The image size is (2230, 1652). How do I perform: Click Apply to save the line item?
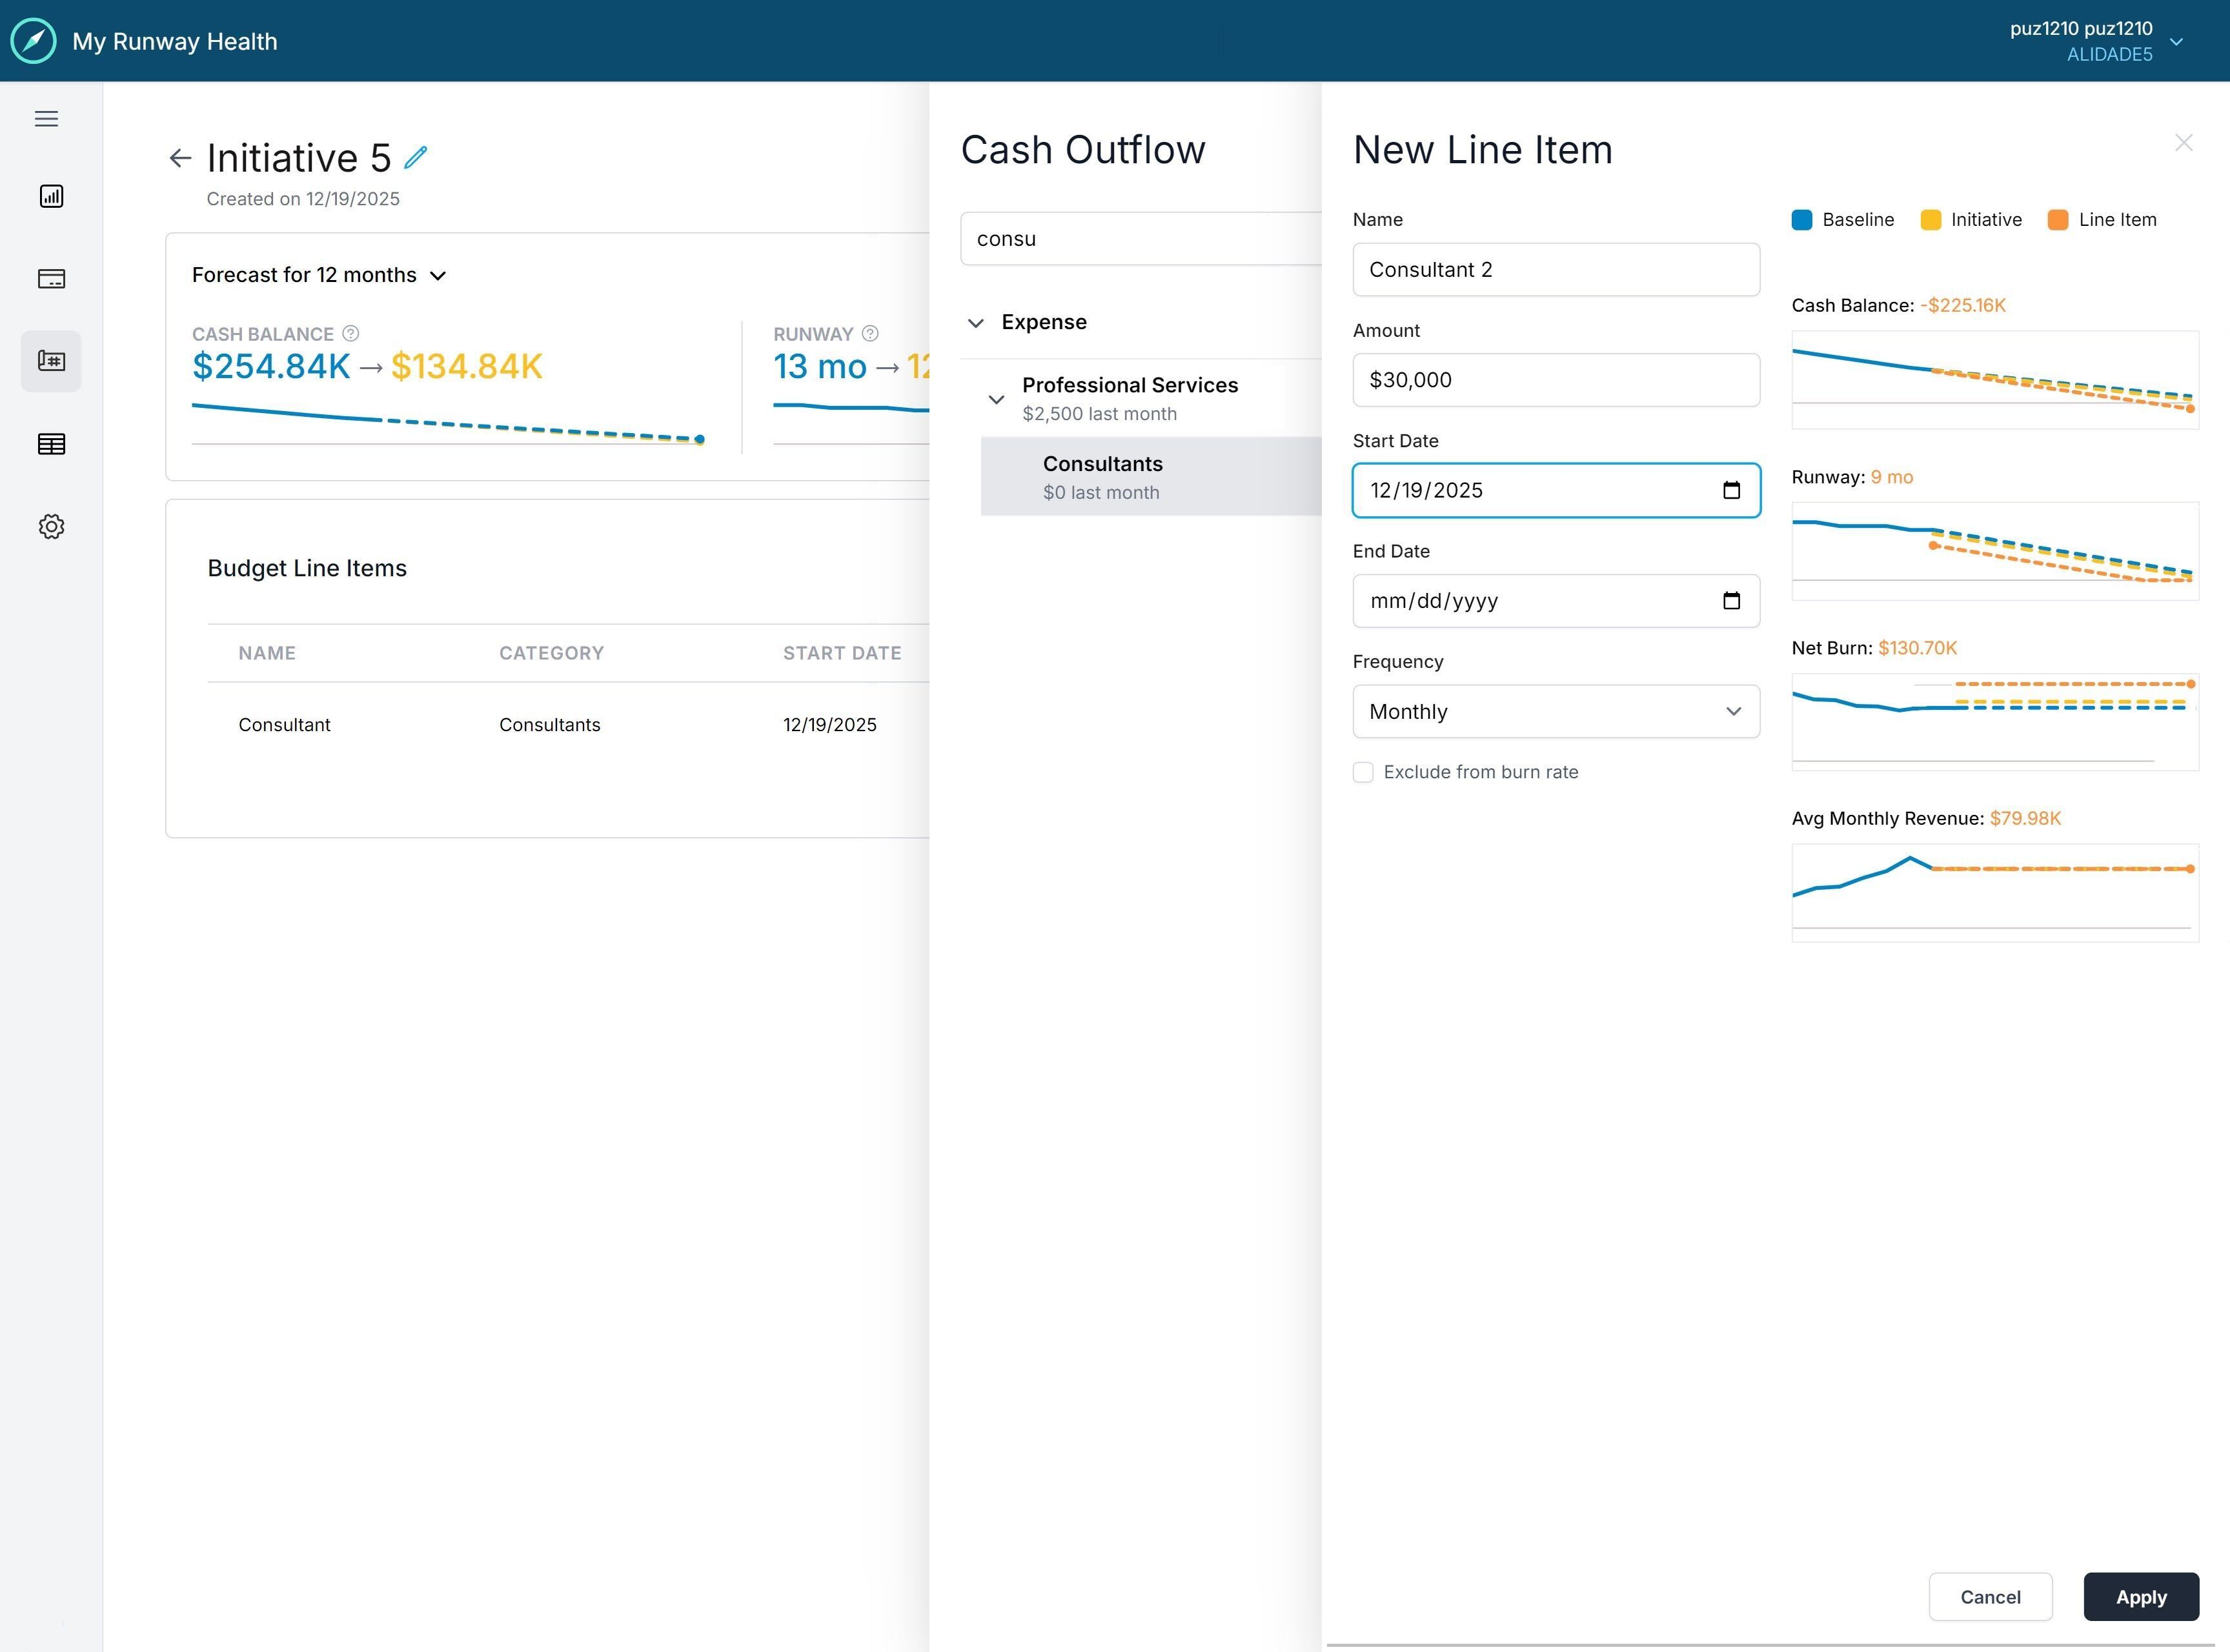(x=2140, y=1597)
